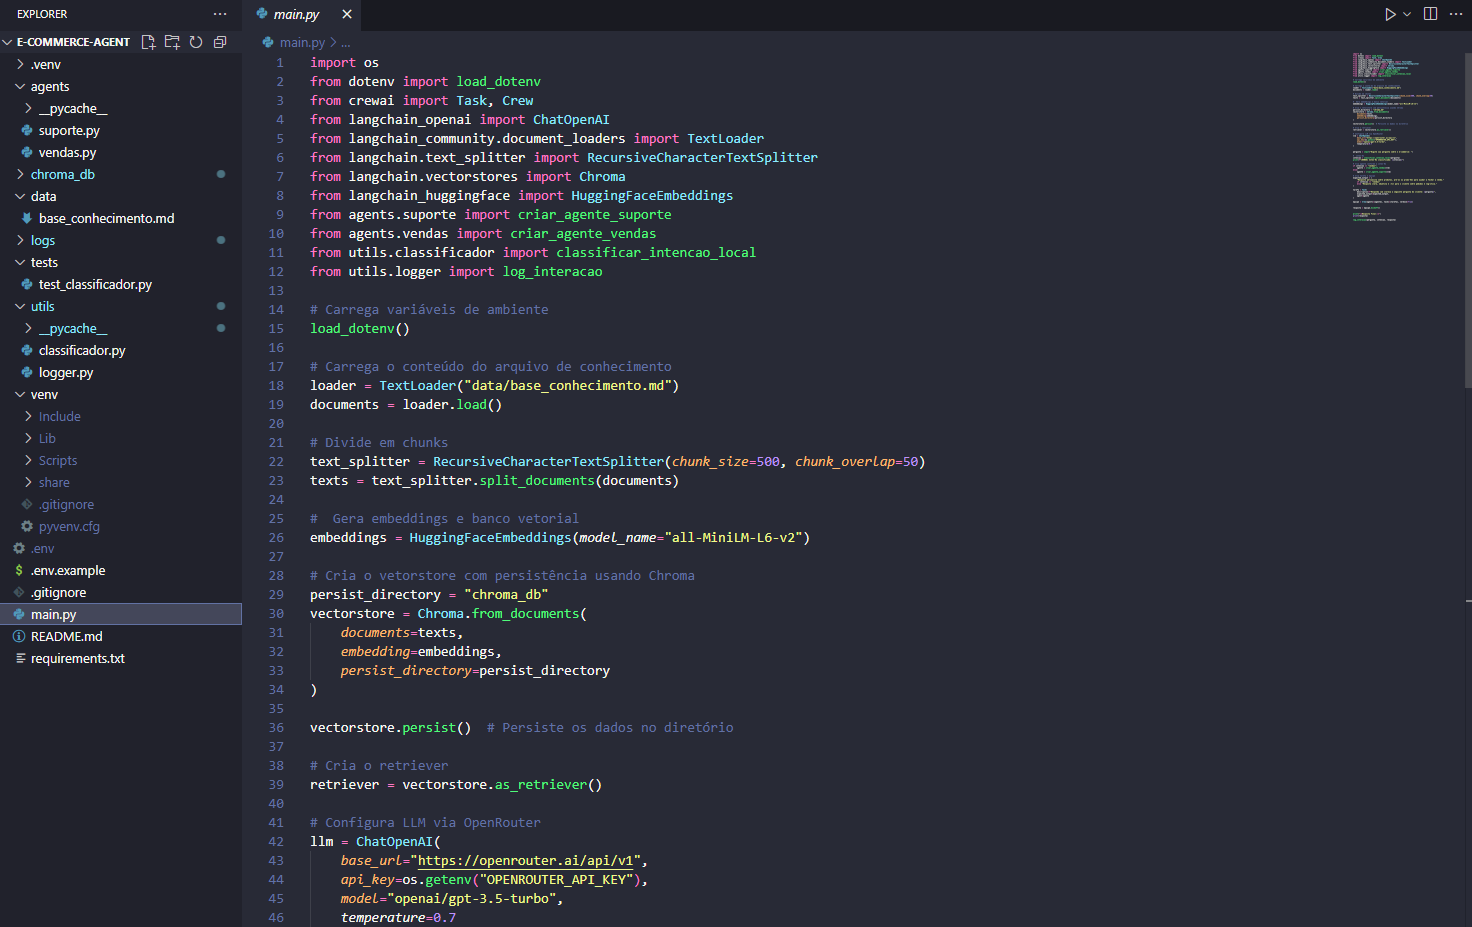Open the openrouter.ai URL link in code
The image size is (1472, 927).
[x=525, y=860]
